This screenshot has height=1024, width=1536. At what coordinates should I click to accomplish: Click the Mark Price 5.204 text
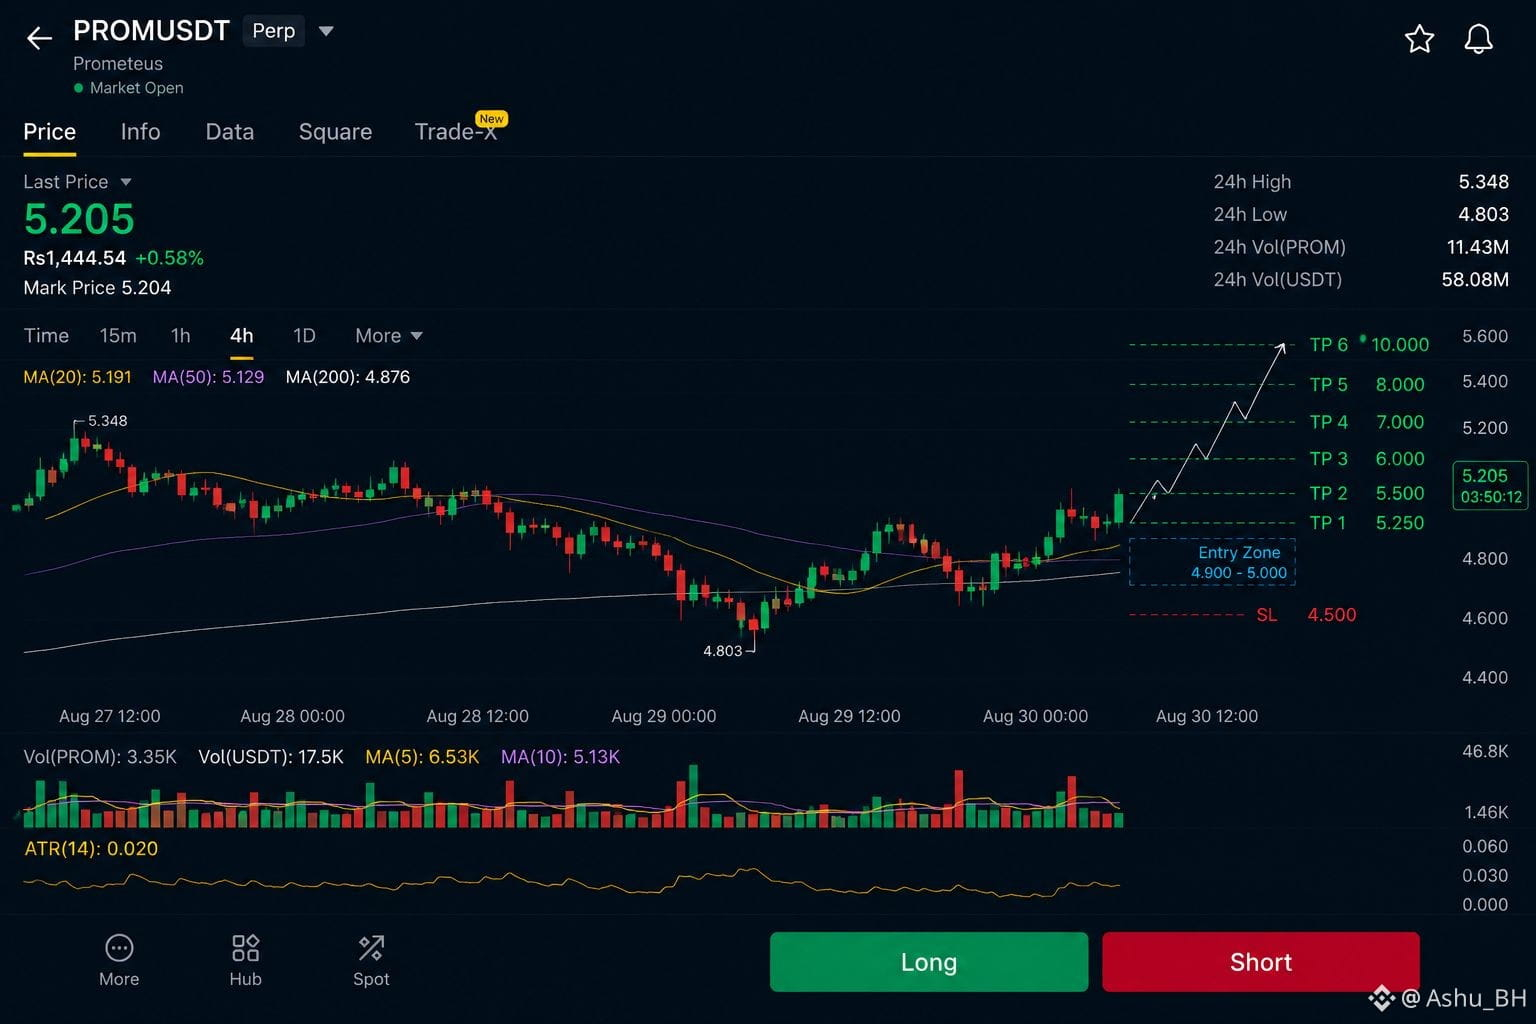pos(97,288)
